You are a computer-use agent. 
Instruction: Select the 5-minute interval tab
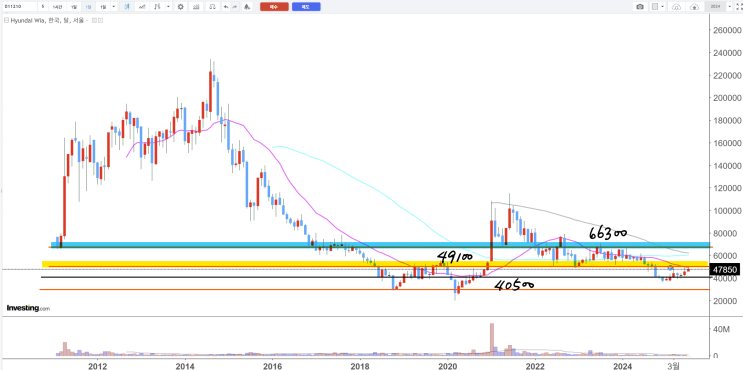[x=43, y=7]
